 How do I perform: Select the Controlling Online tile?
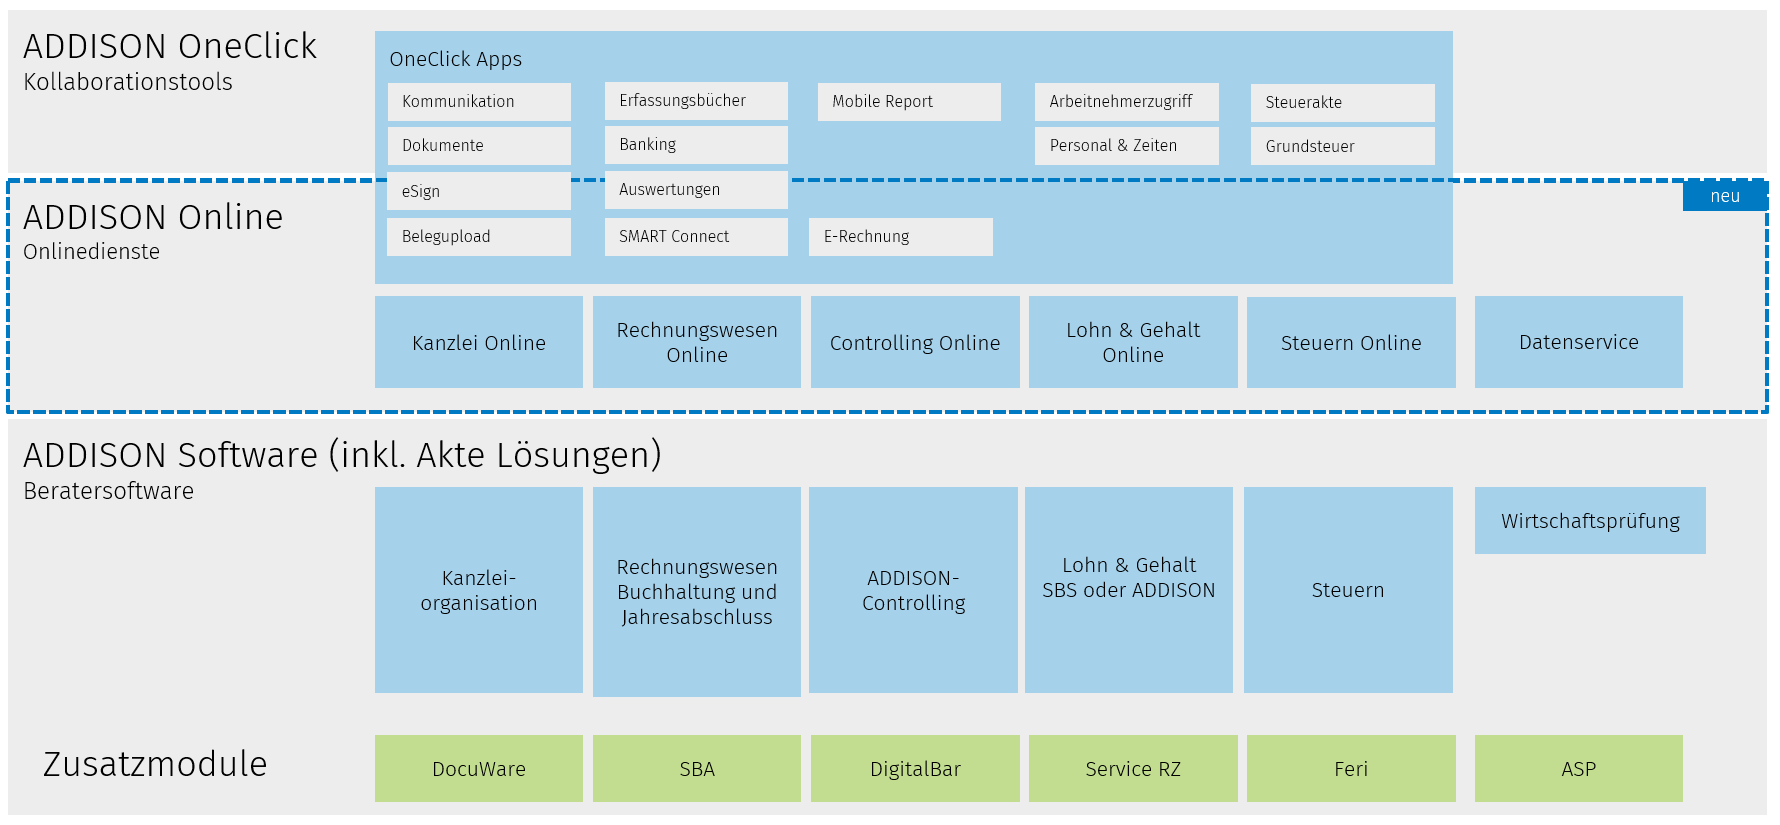pos(915,342)
